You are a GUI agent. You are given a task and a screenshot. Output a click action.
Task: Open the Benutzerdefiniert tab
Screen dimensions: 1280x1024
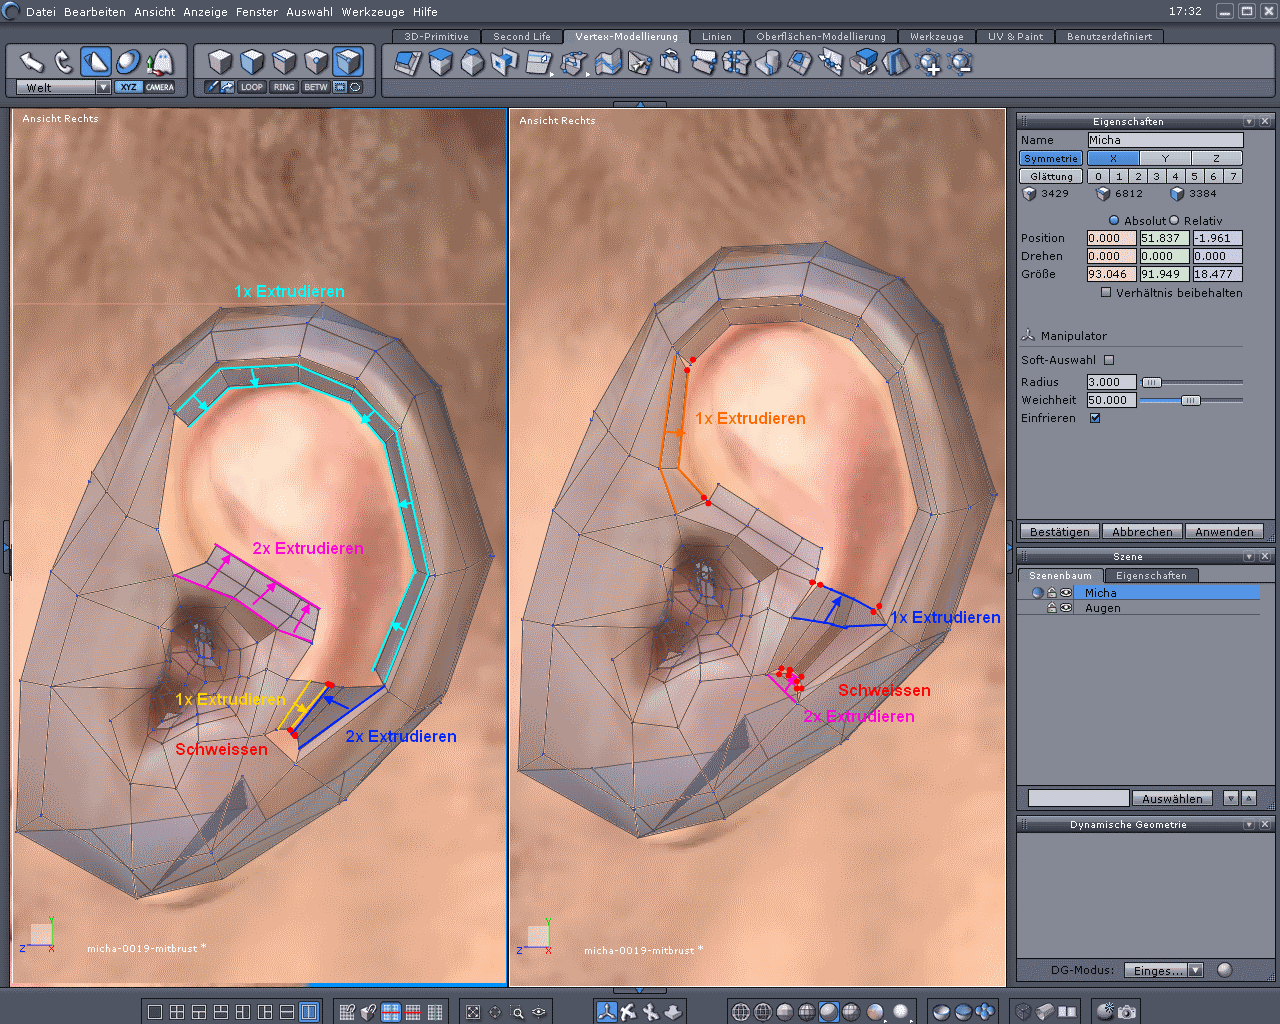1109,36
